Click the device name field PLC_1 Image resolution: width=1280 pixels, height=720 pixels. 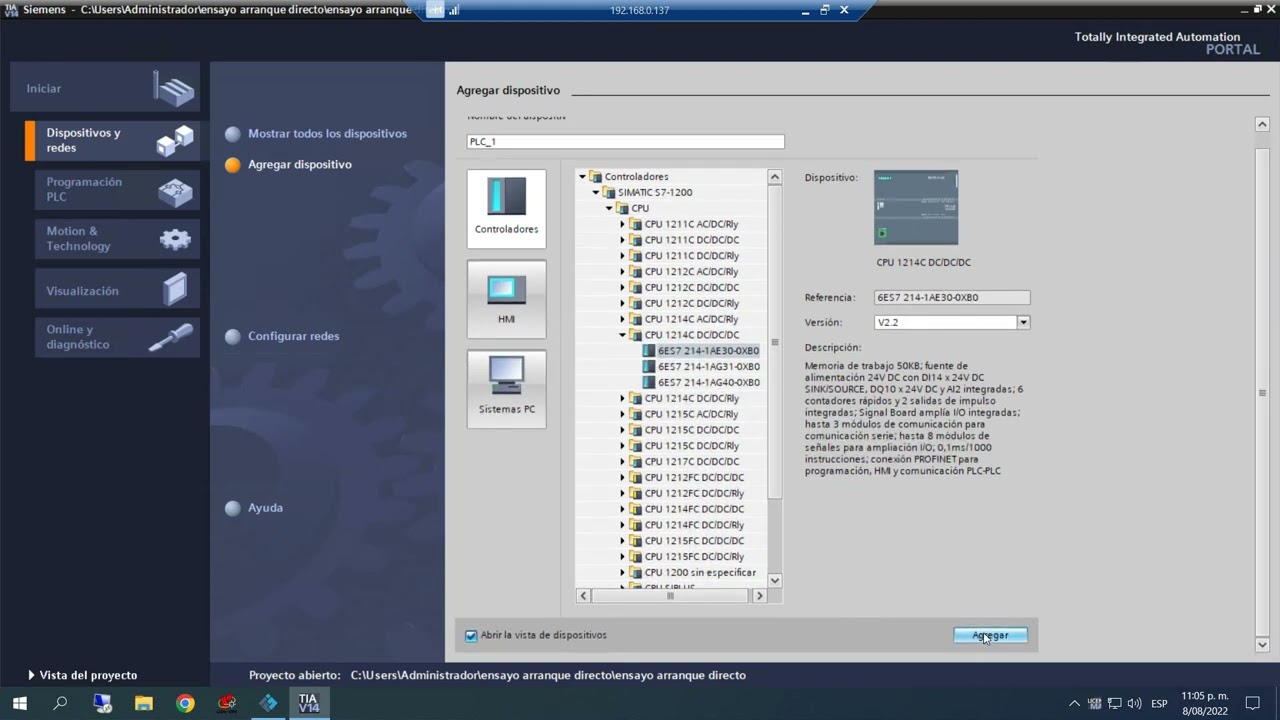pyautogui.click(x=626, y=142)
